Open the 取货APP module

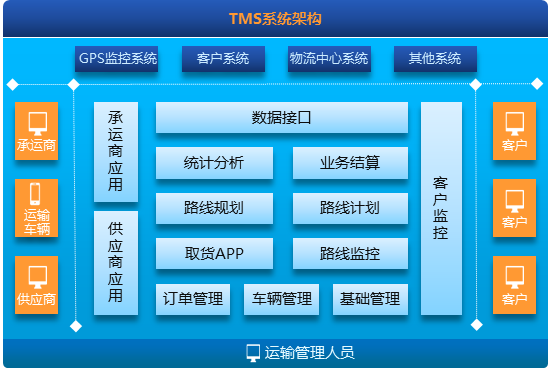[x=214, y=253]
